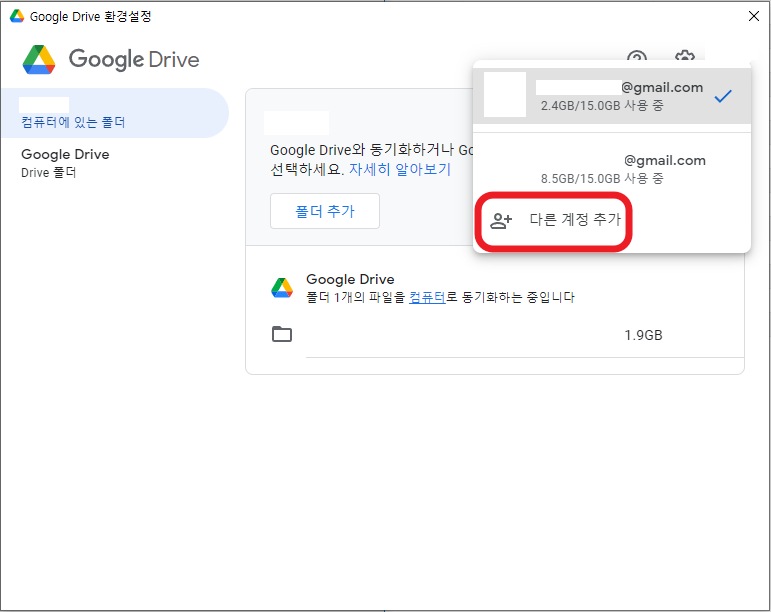Click the title bar Drive icon

coord(17,16)
